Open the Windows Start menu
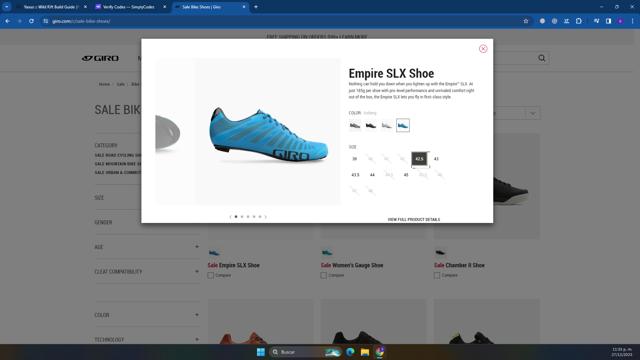This screenshot has height=360, width=640. (x=260, y=352)
